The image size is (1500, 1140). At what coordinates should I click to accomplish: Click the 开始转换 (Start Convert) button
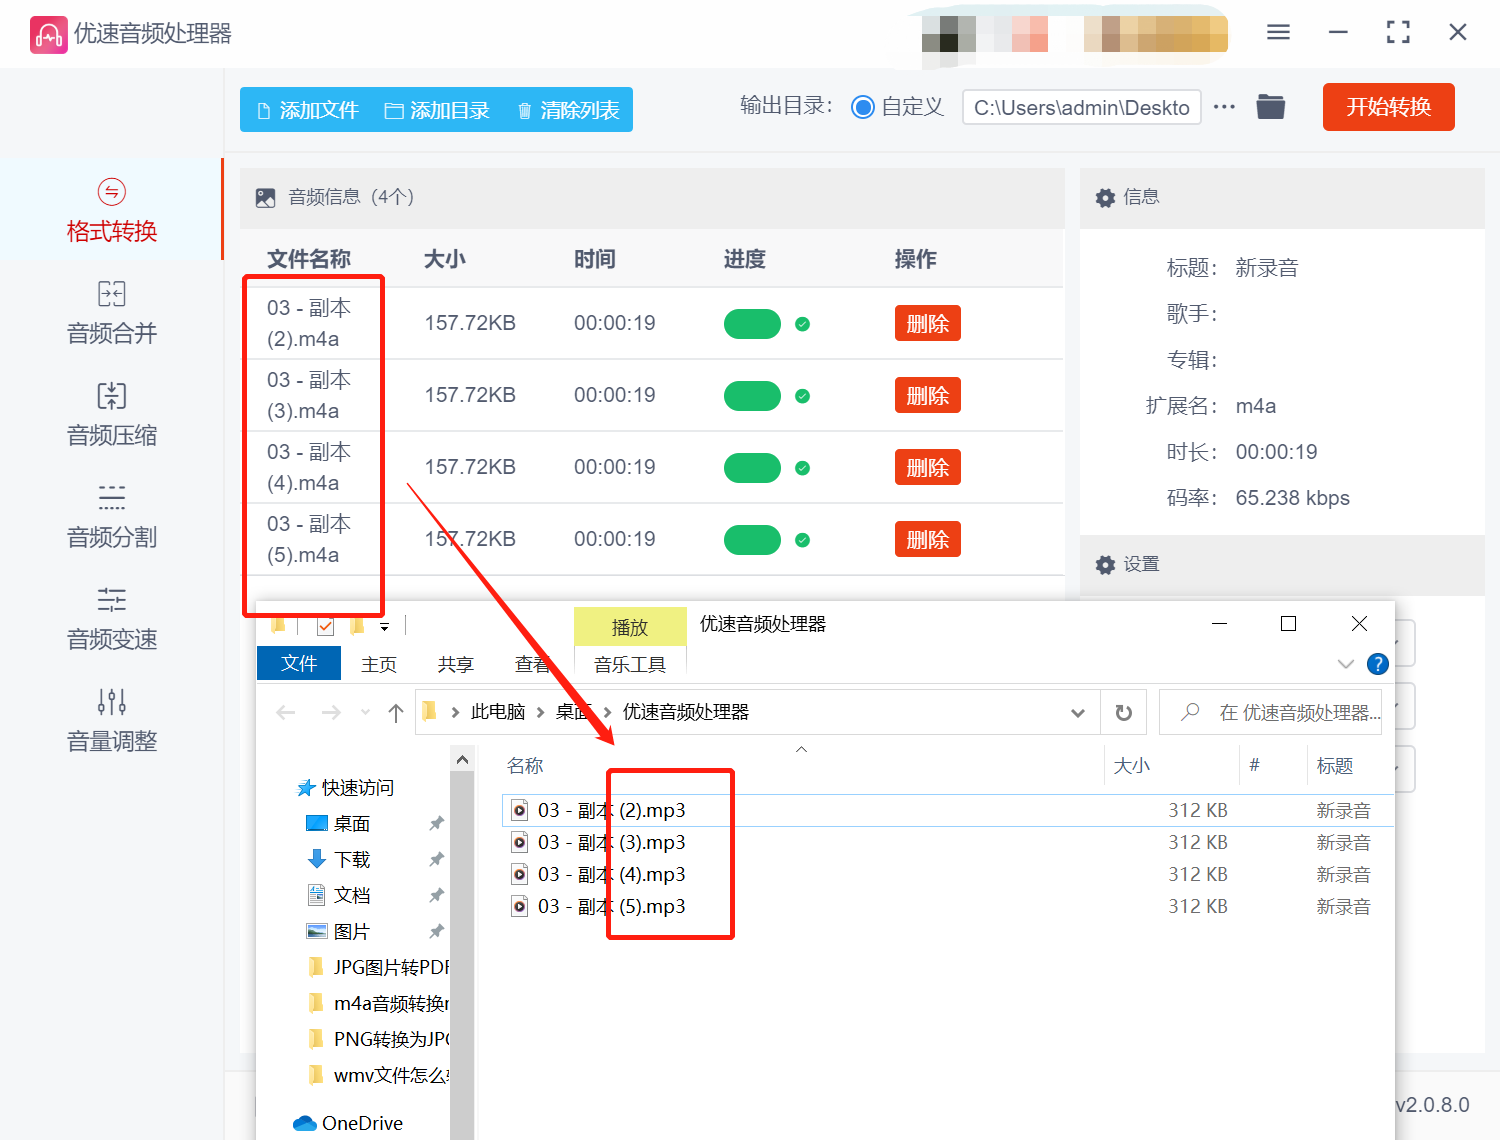pos(1388,107)
